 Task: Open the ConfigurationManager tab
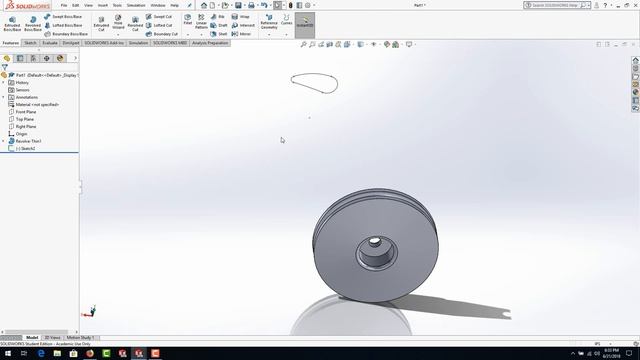(33, 58)
